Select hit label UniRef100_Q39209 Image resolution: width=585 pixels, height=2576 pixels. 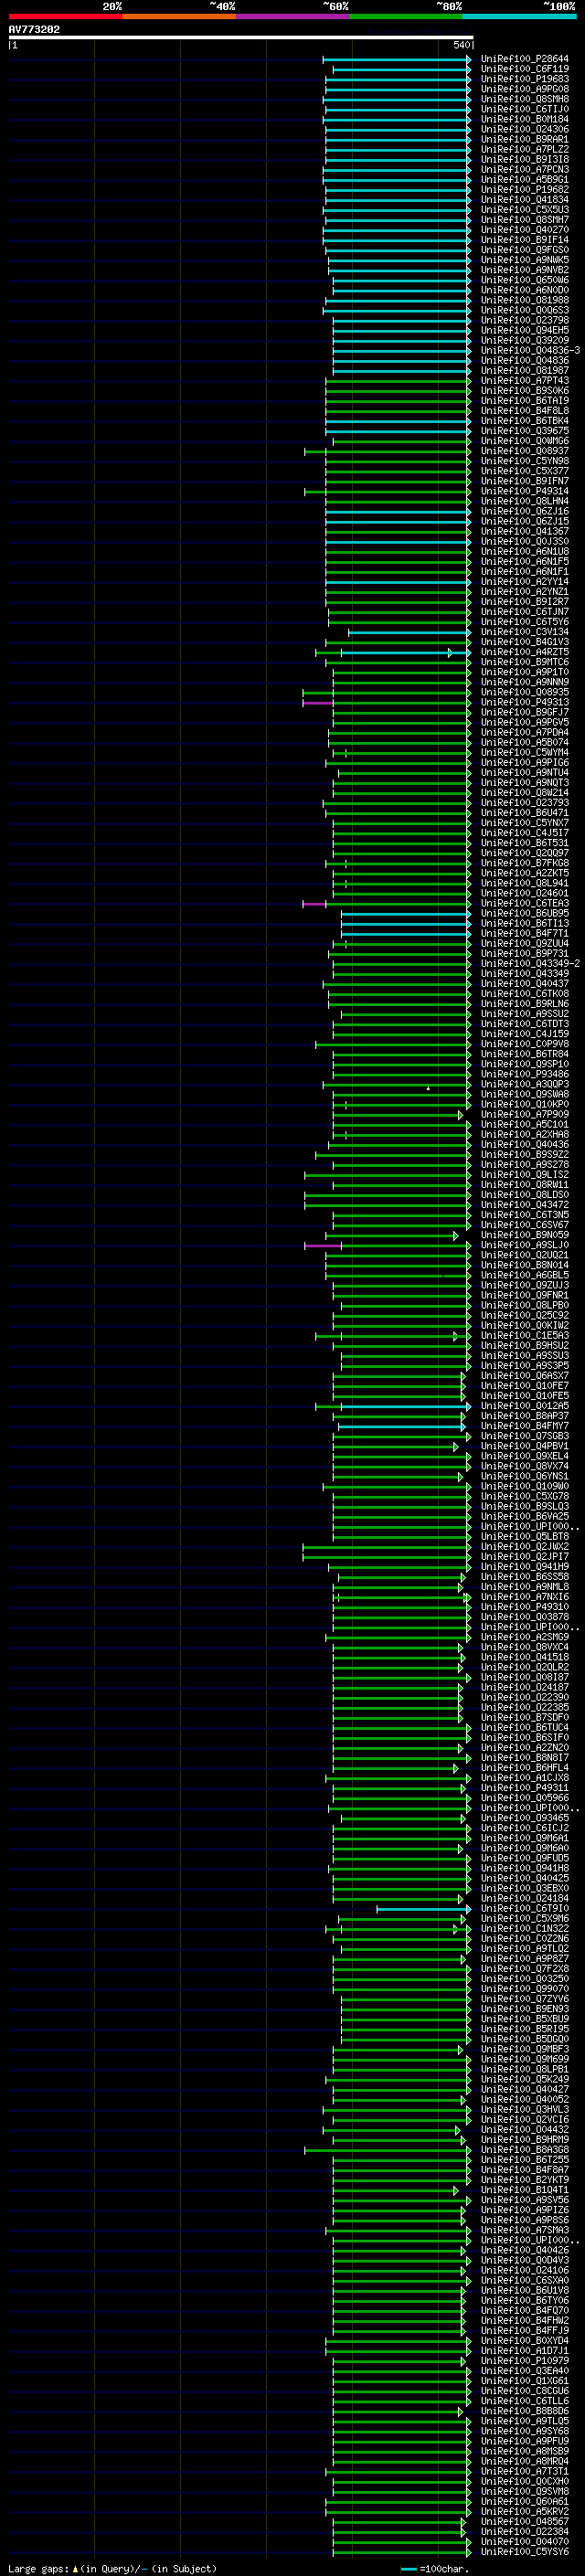tap(525, 340)
